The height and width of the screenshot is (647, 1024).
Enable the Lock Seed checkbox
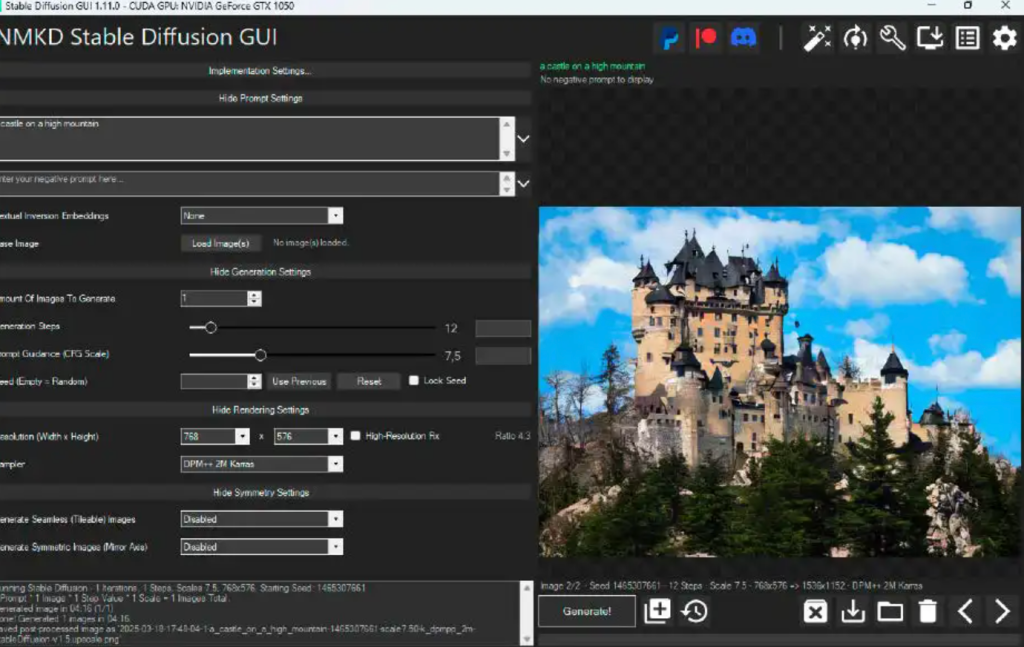pos(414,381)
